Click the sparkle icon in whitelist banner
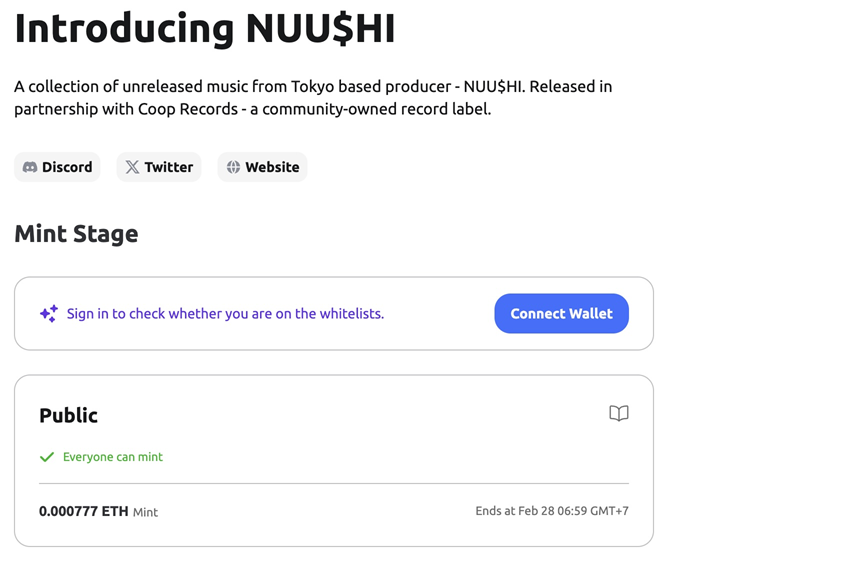The width and height of the screenshot is (841, 562). tap(48, 314)
